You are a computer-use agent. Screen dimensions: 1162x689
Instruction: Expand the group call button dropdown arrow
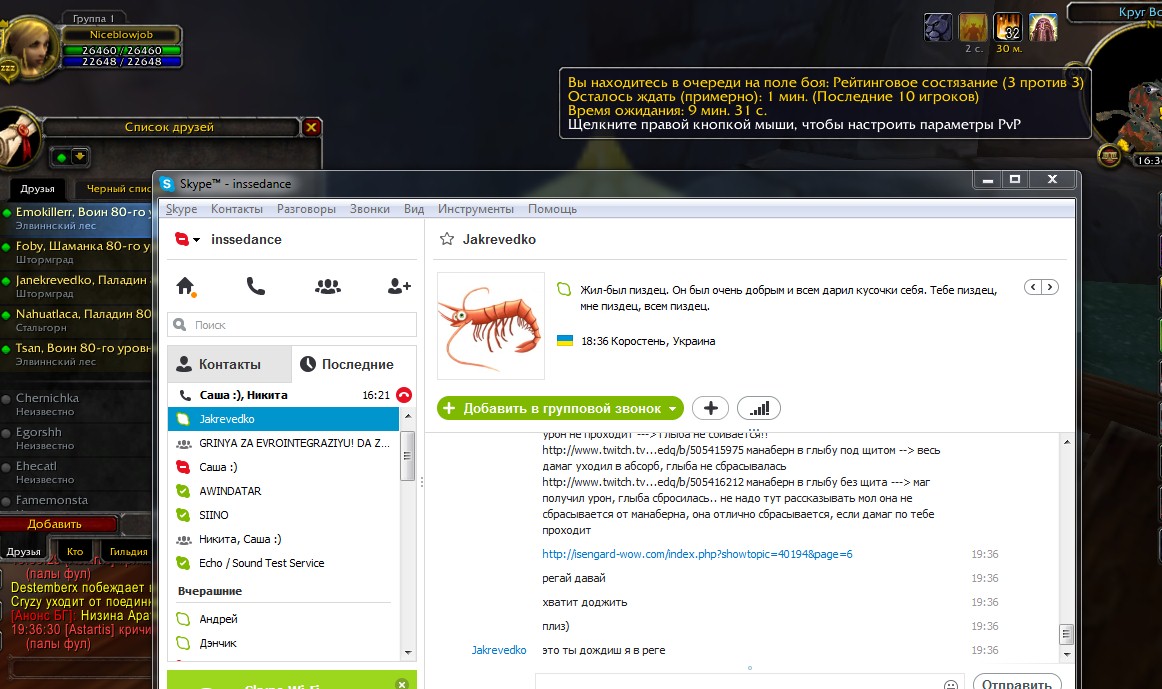tap(672, 408)
